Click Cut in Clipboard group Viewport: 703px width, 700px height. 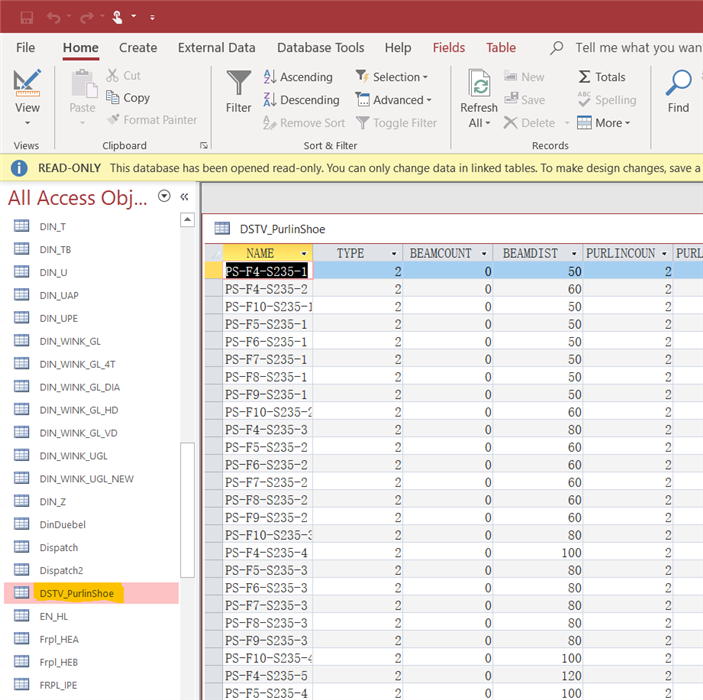point(124,75)
